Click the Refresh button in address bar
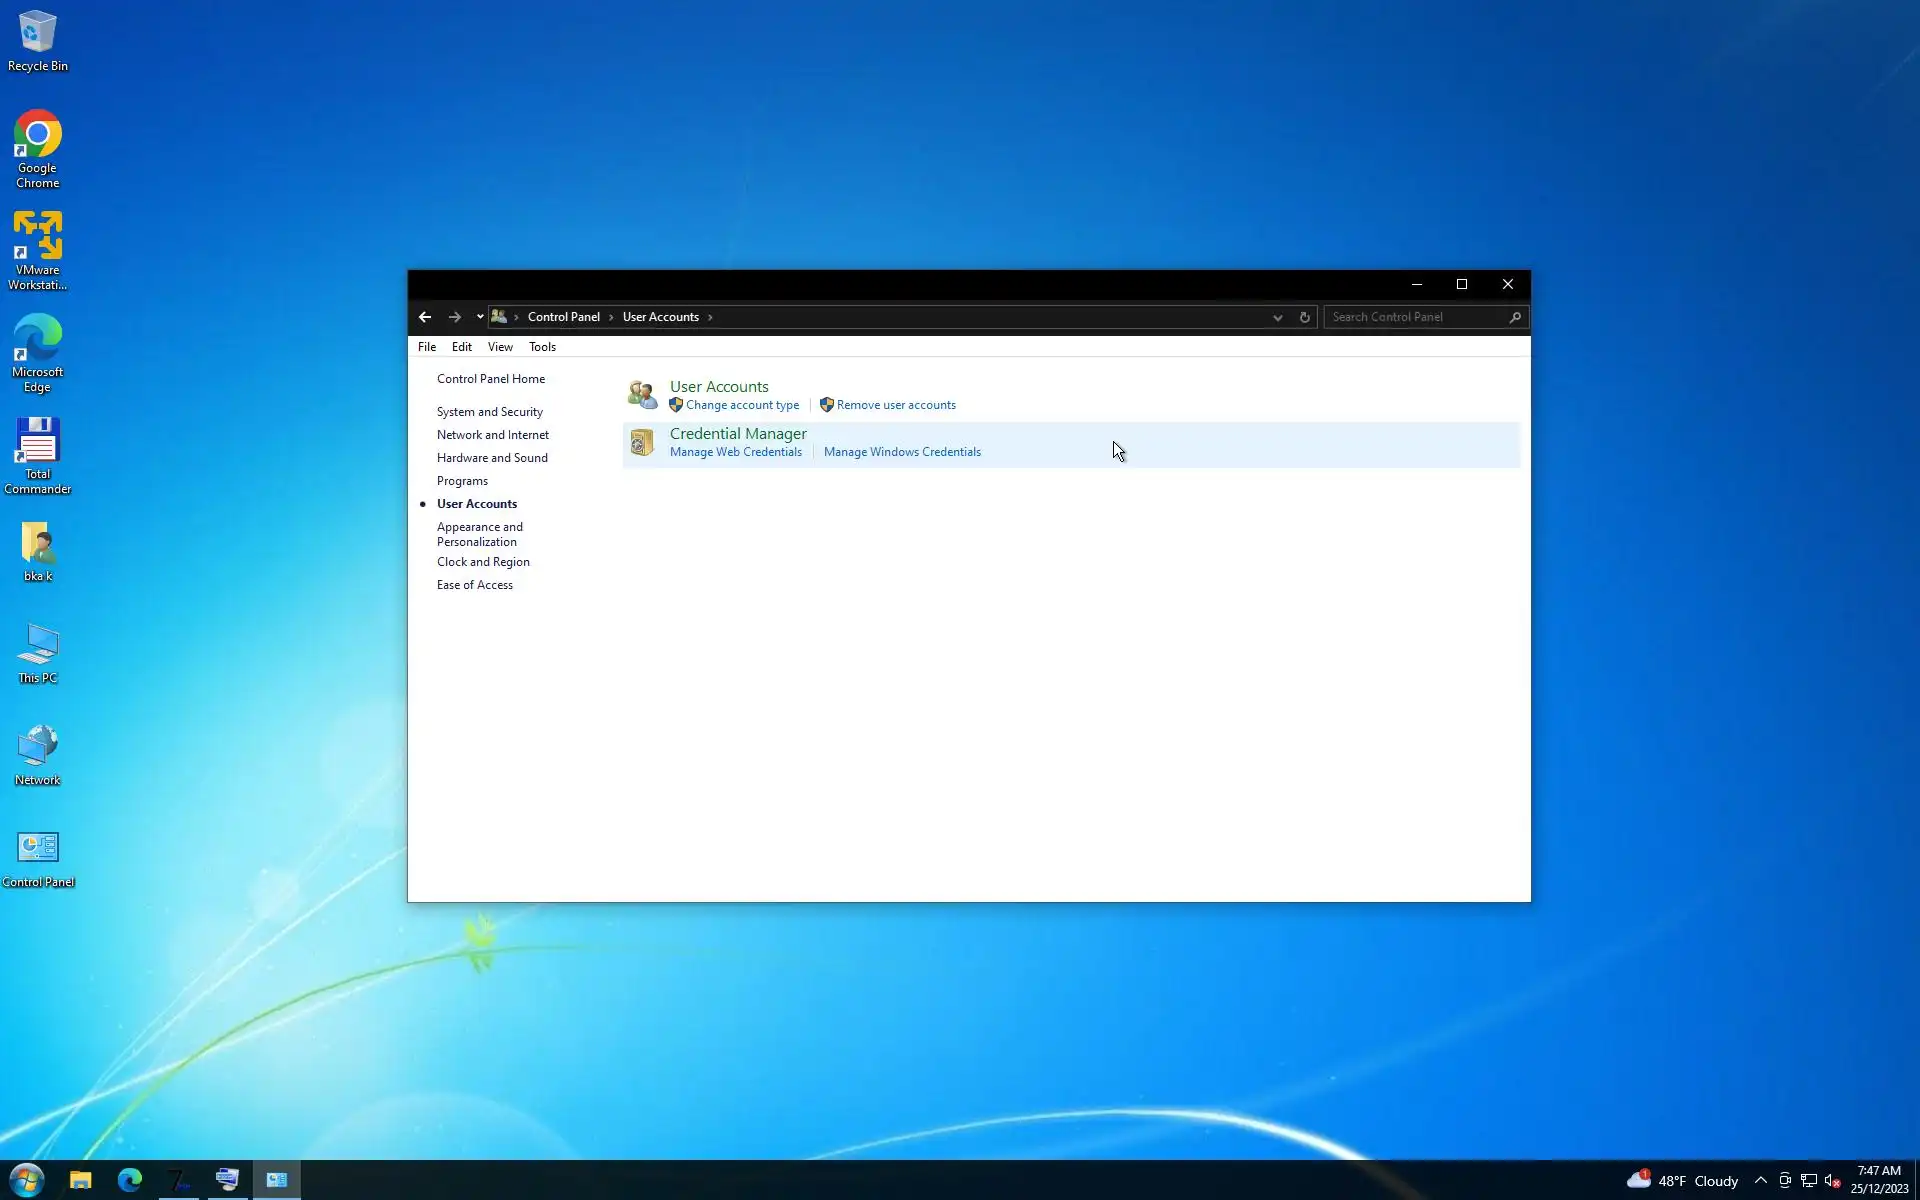1920x1200 pixels. (x=1304, y=317)
